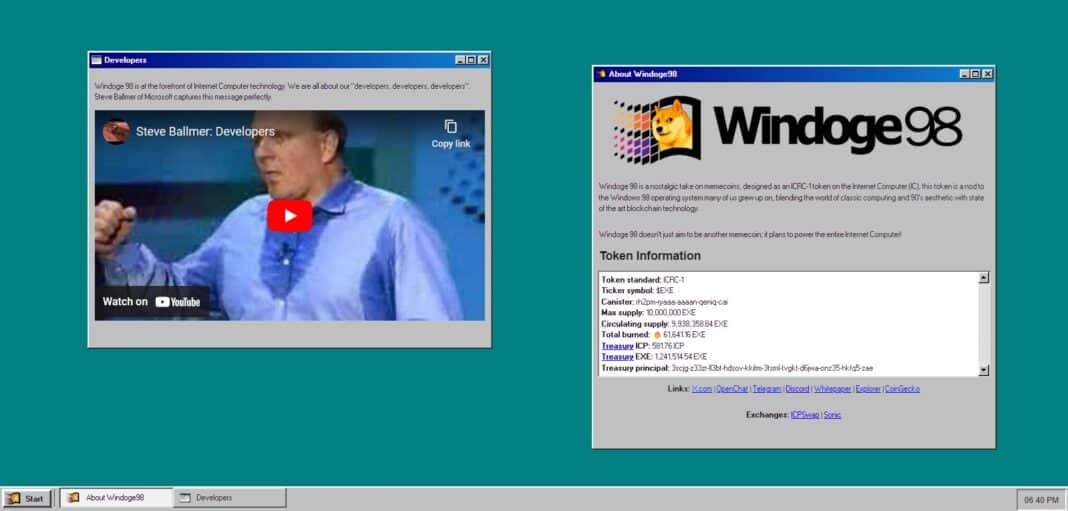Click the Circulating supply row

(664, 324)
